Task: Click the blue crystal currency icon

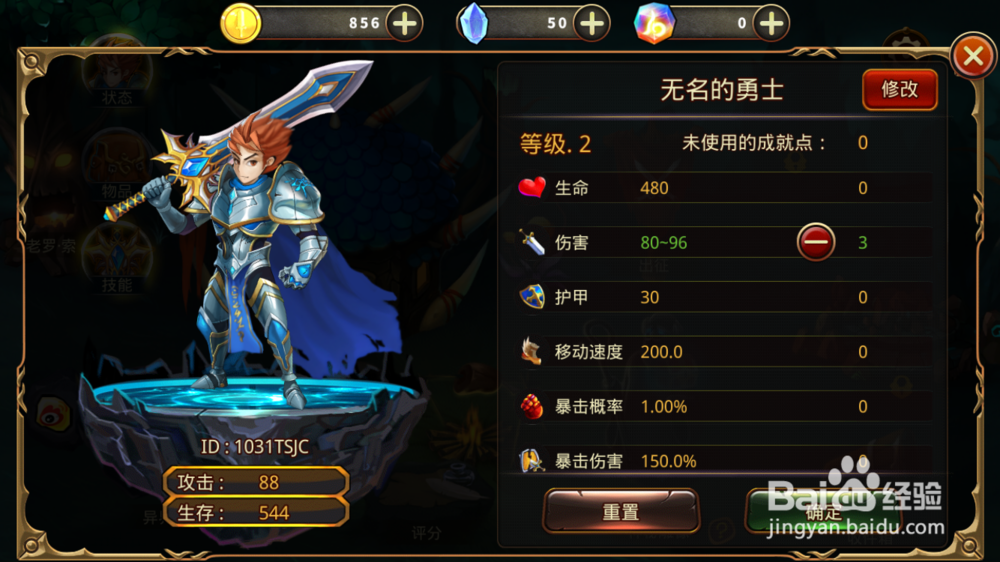Action: coord(474,24)
